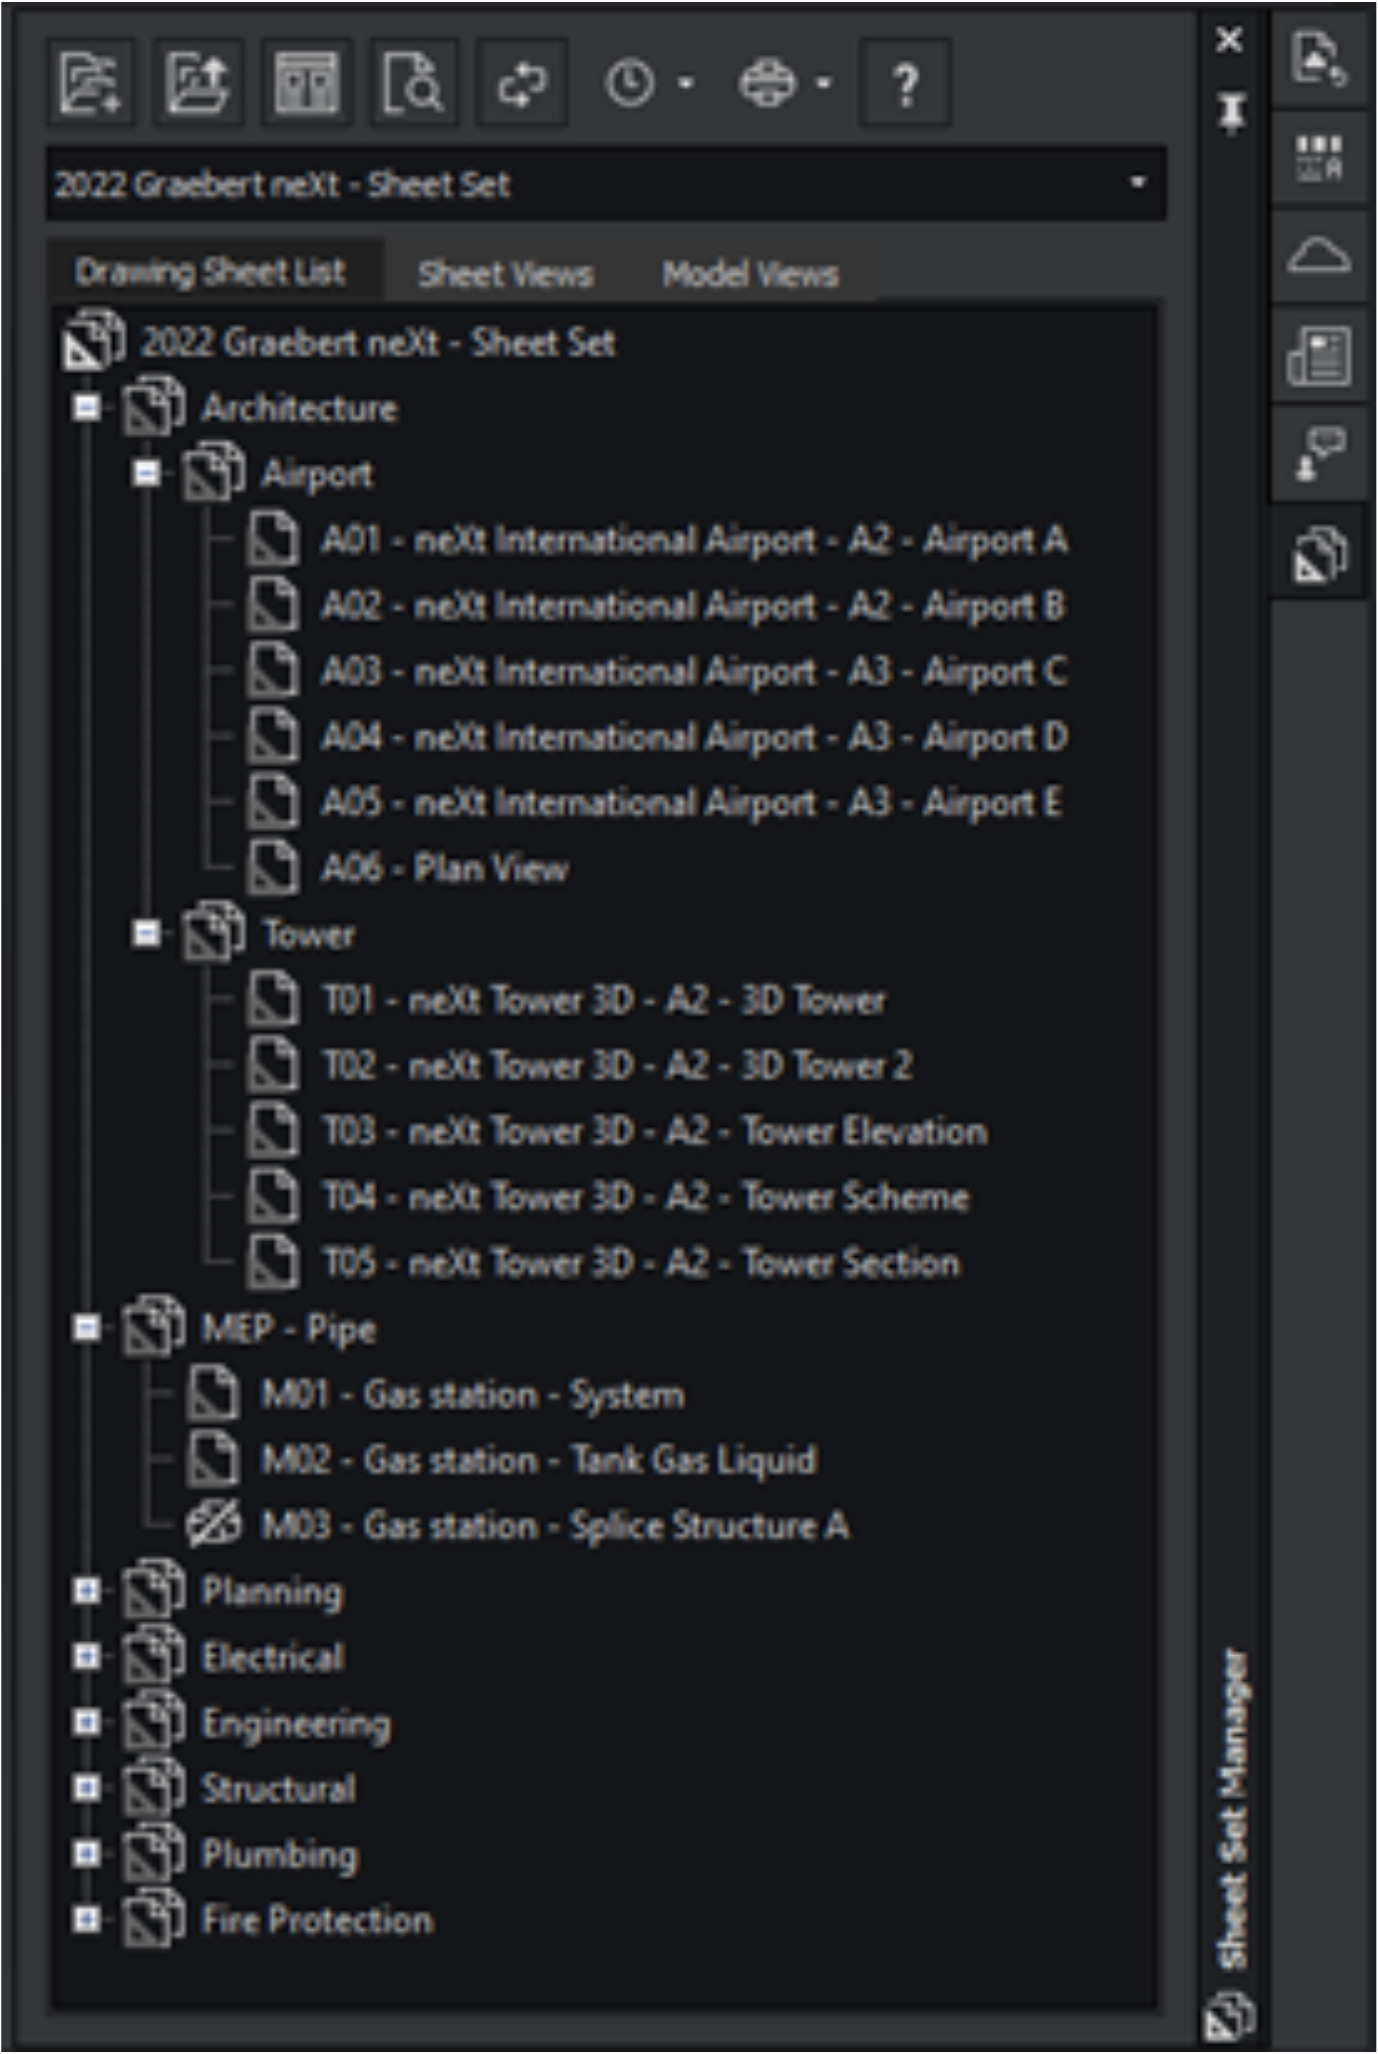Viewport: 1378px width, 2054px height.
Task: Select sheet A05 Airport E
Action: [x=691, y=804]
